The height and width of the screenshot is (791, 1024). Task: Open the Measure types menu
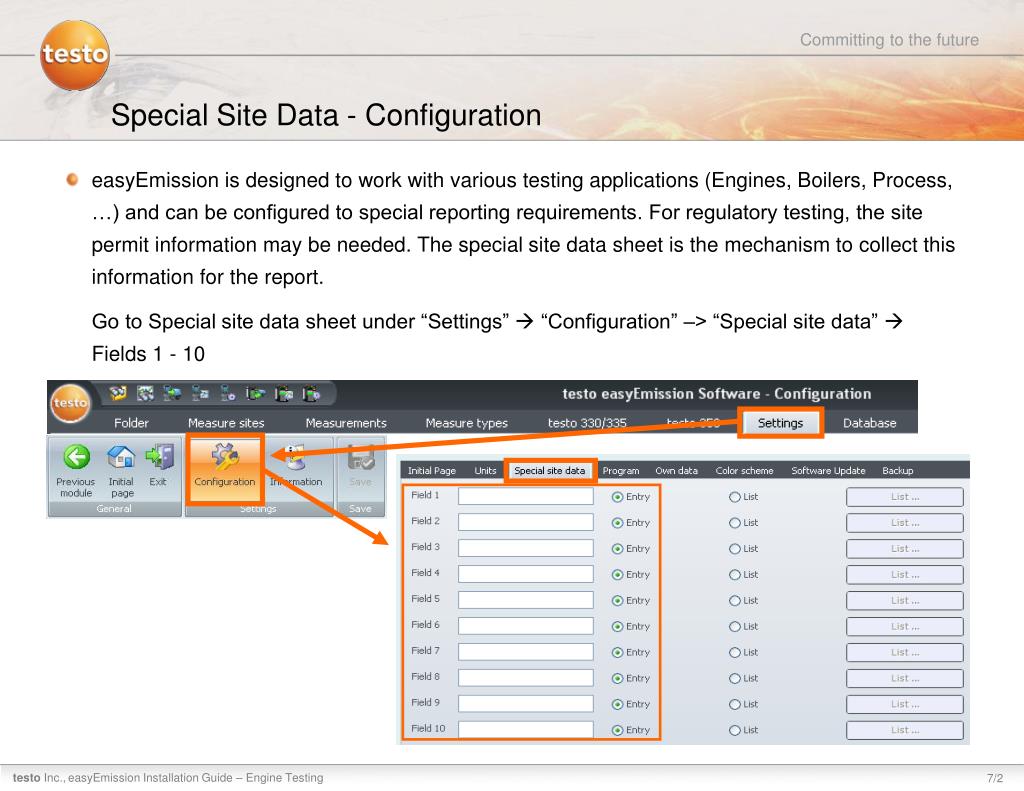(x=466, y=423)
